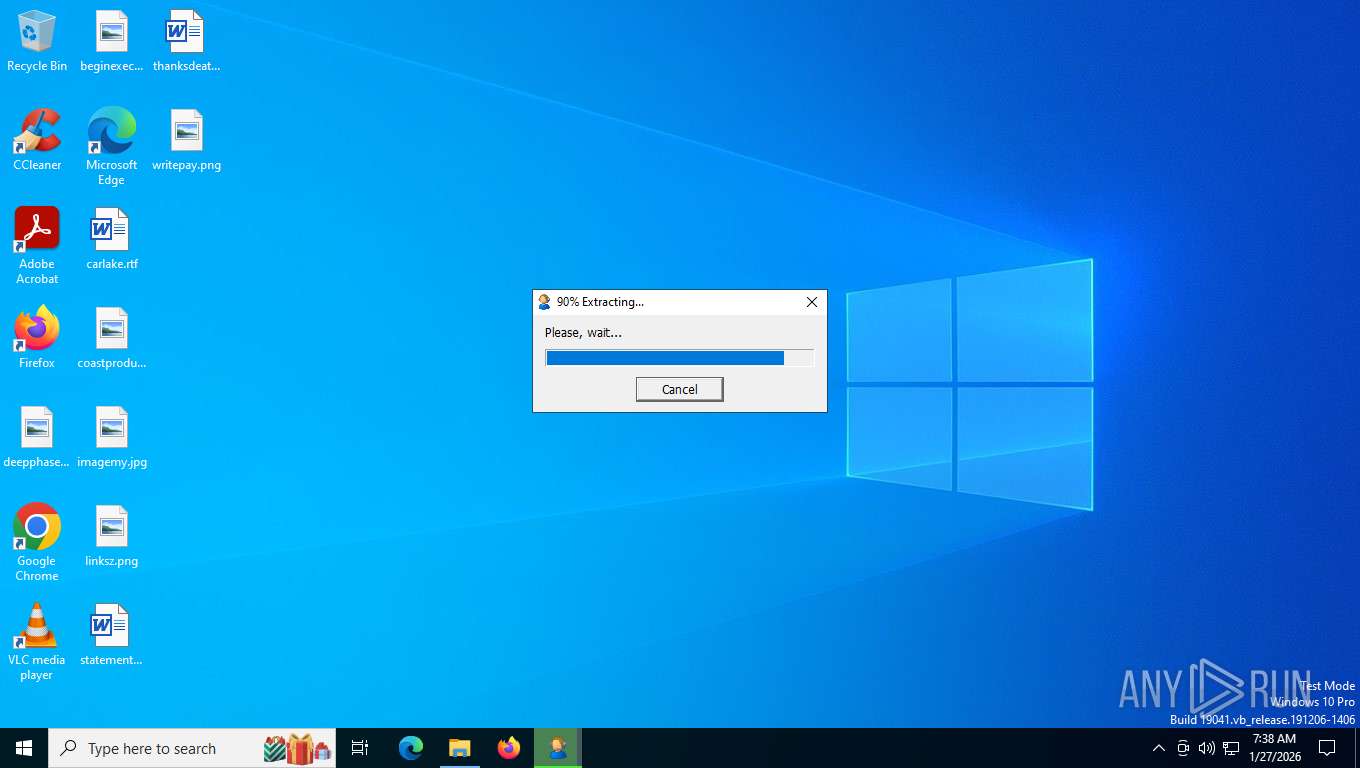
Task: Close the 90% Extracting dialog
Action: 812,302
